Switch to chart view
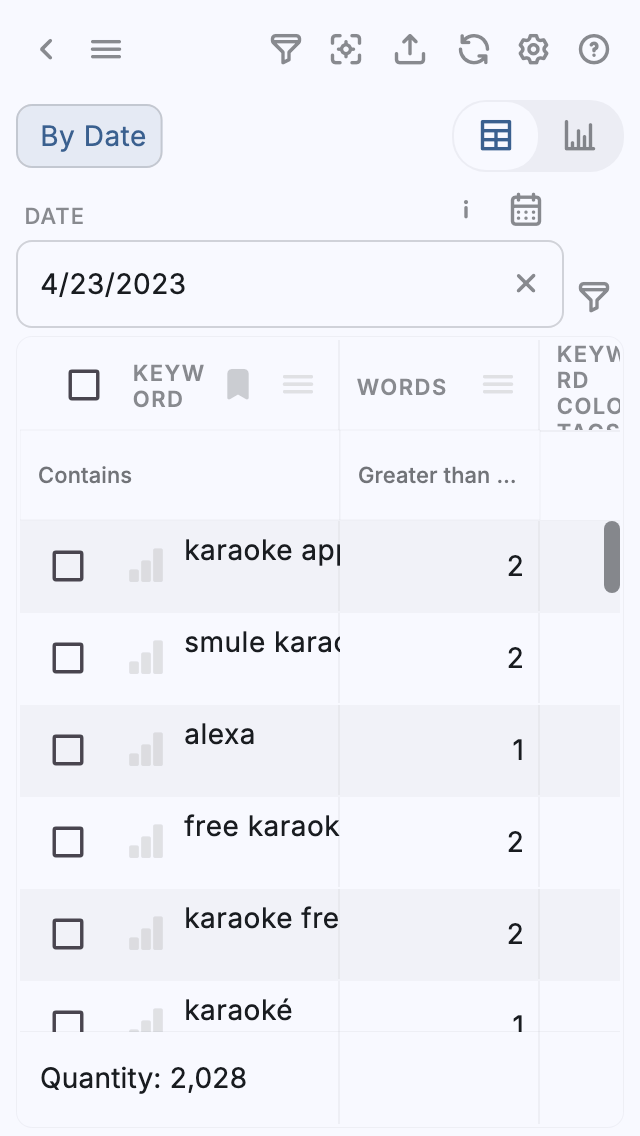 pyautogui.click(x=579, y=136)
